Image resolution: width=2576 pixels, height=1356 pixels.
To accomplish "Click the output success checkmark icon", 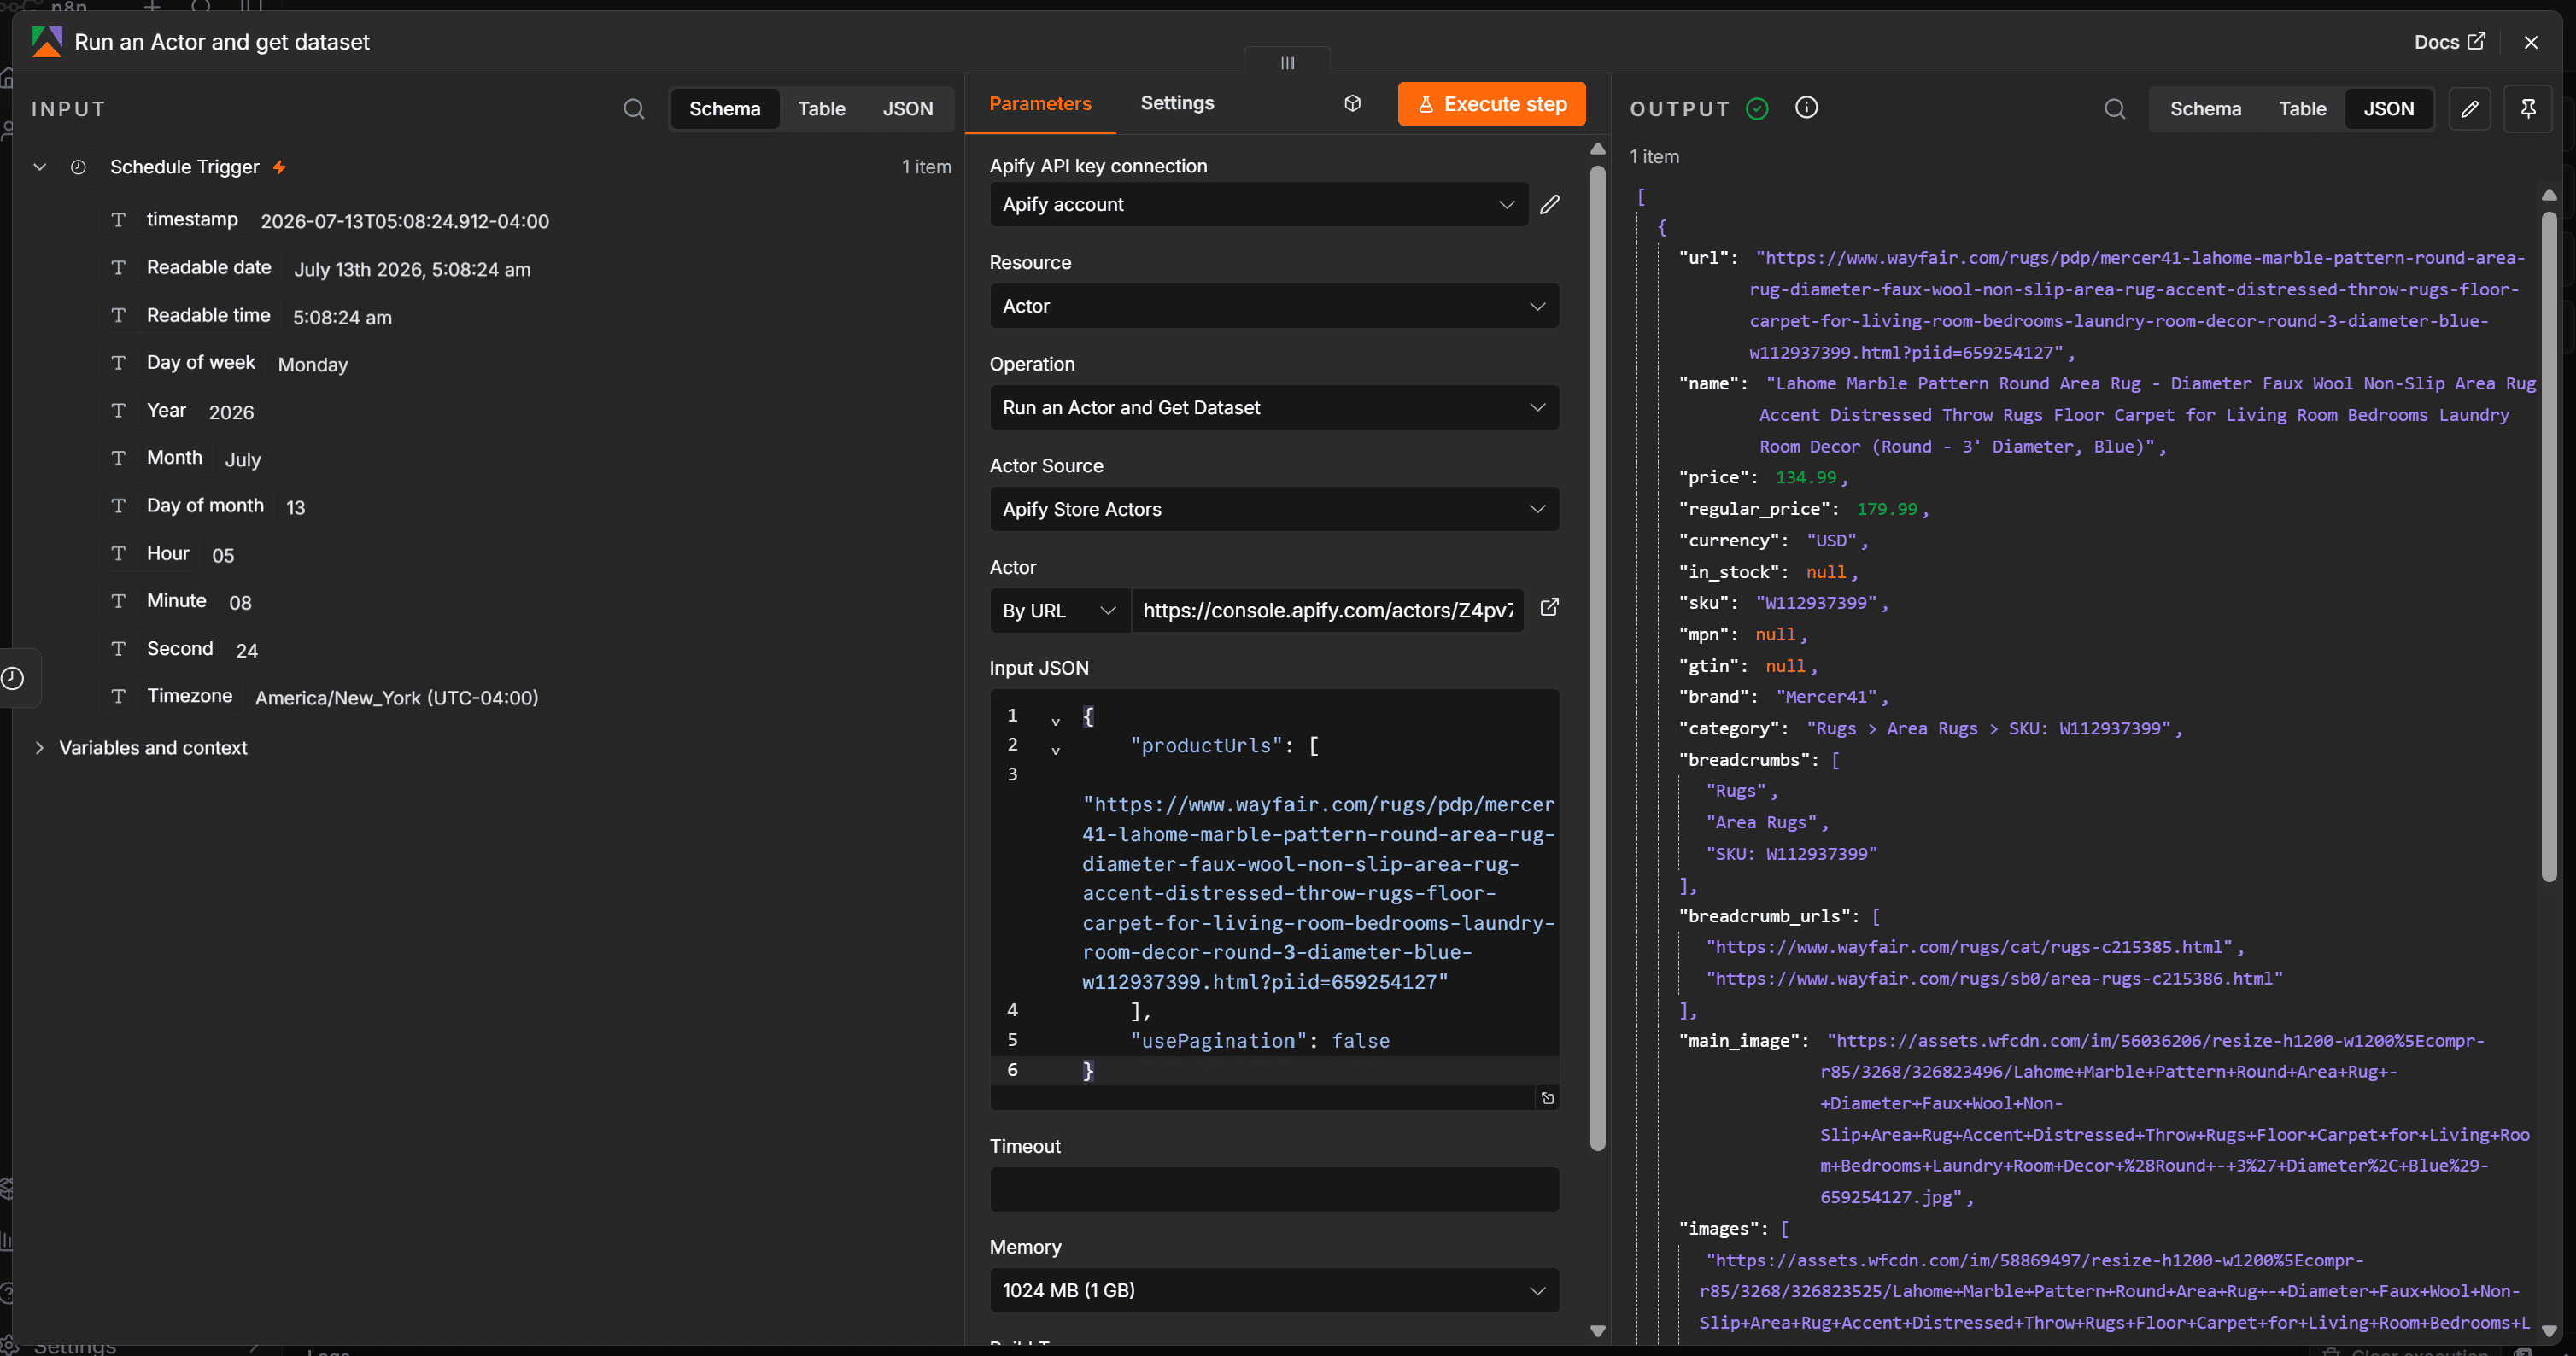I will (1757, 109).
